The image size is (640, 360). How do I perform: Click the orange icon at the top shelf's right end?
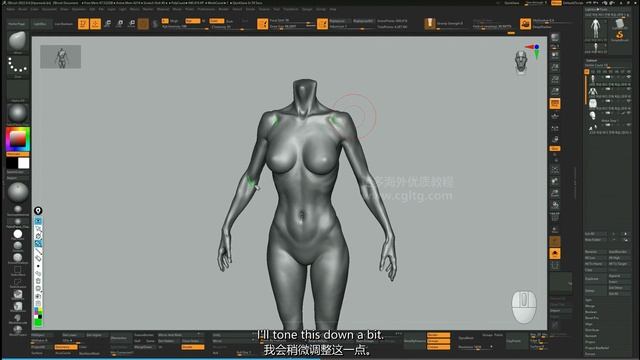pyautogui.click(x=525, y=24)
